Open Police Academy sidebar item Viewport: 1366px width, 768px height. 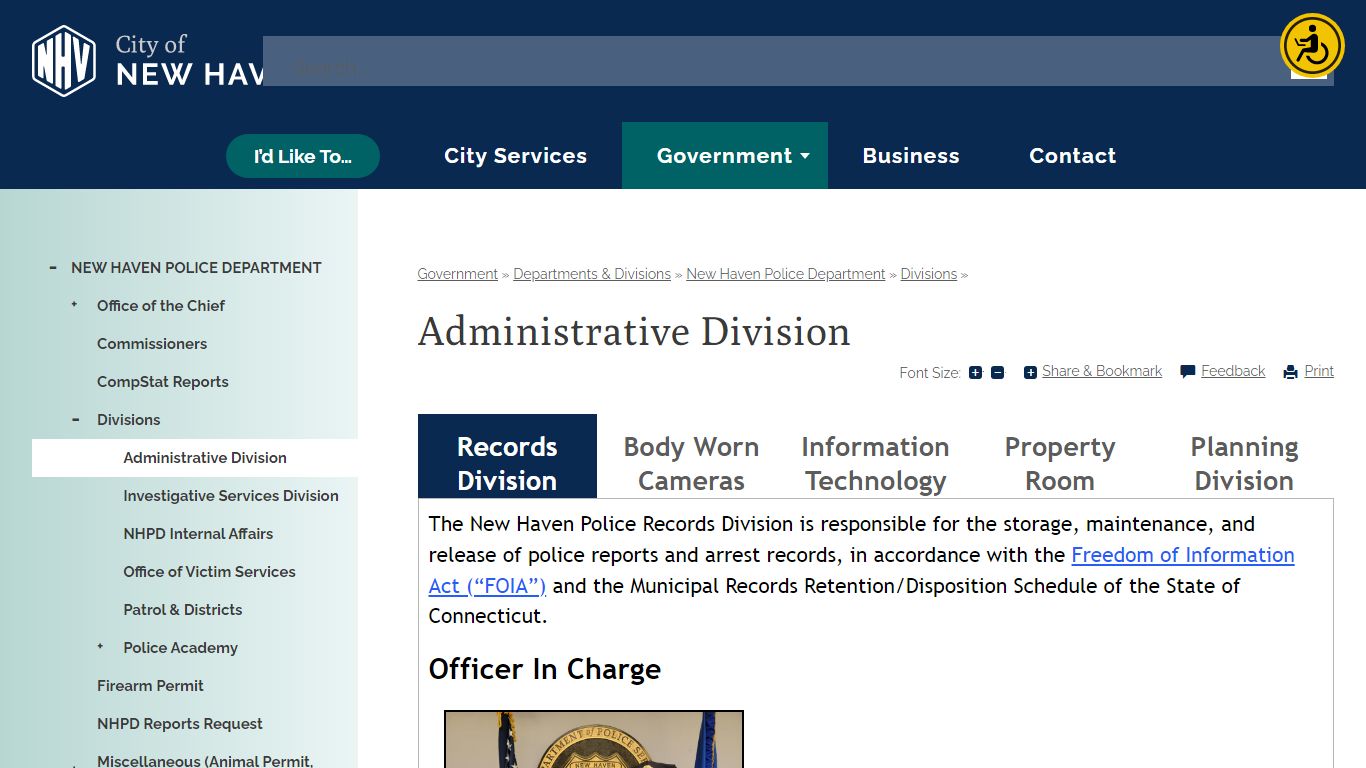point(181,648)
